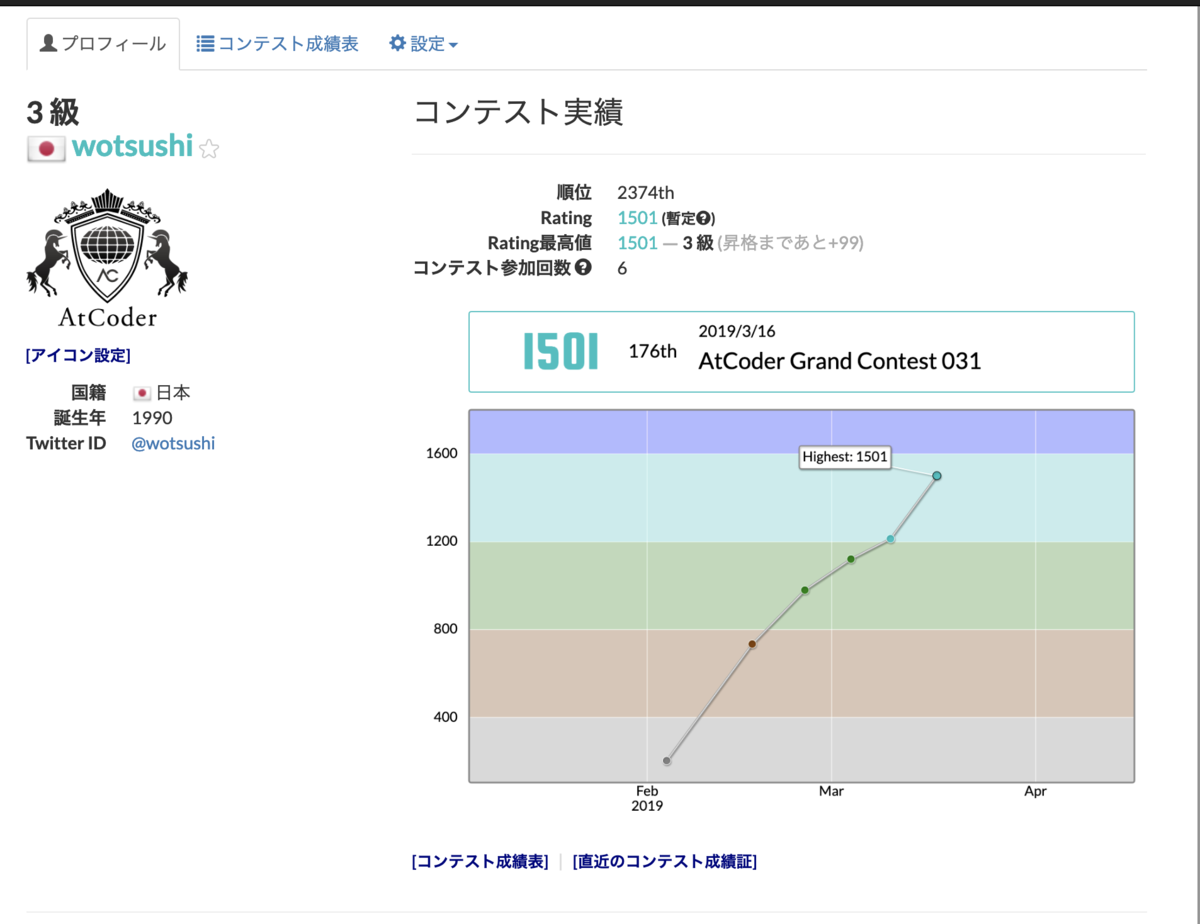Click the question mark icon beside 暫定
This screenshot has height=924, width=1200.
(704, 218)
